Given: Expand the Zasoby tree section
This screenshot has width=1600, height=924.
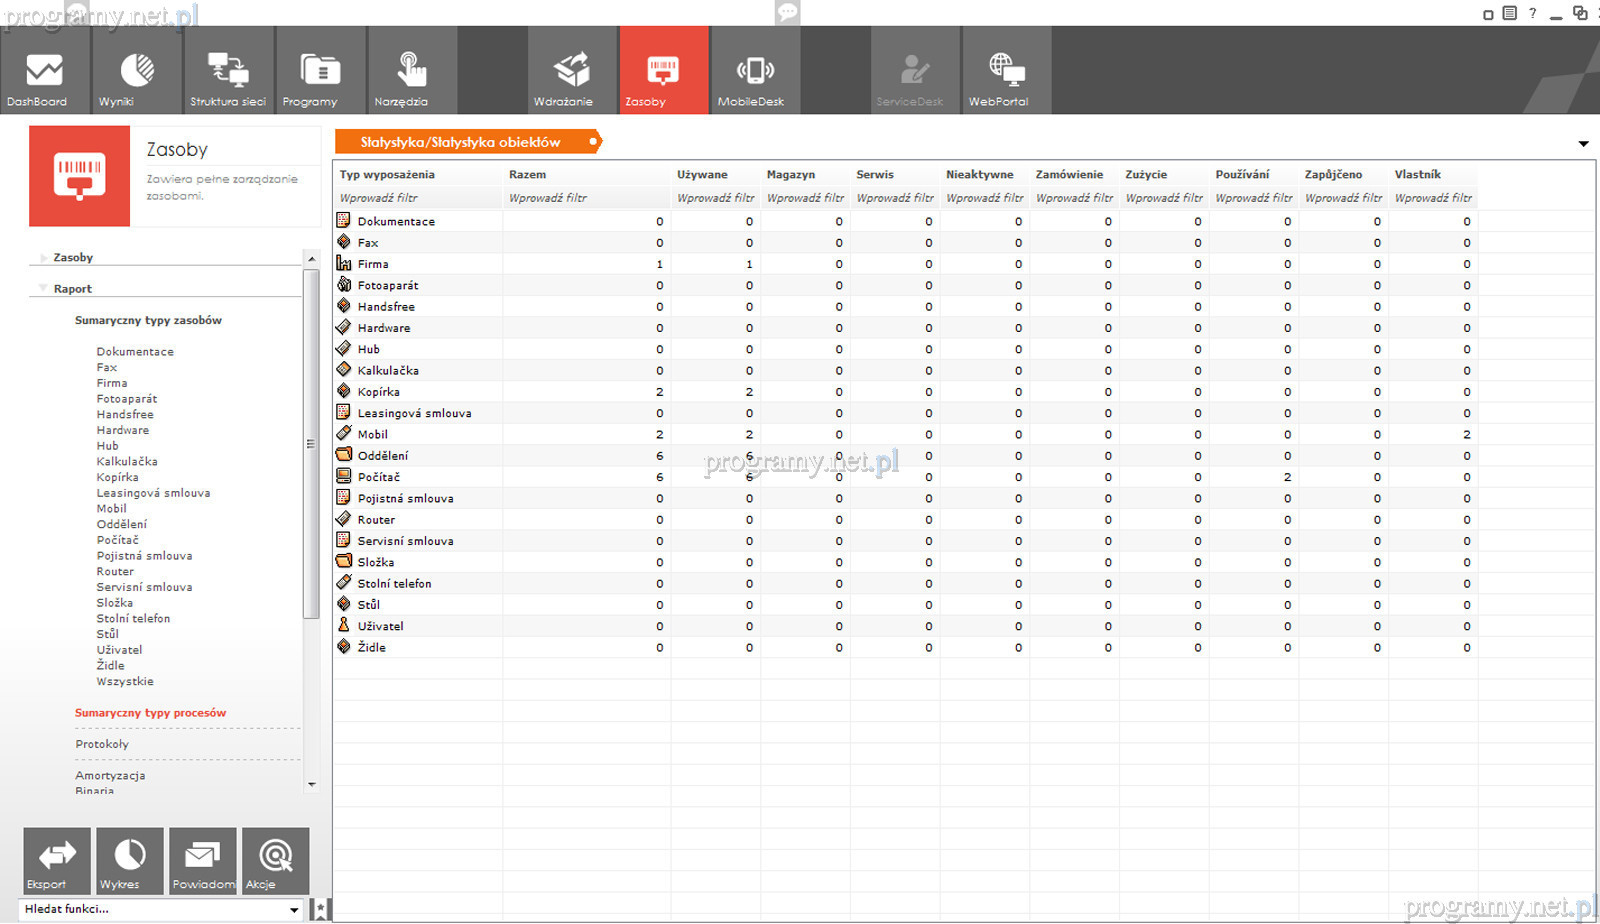Looking at the screenshot, I should 43,258.
